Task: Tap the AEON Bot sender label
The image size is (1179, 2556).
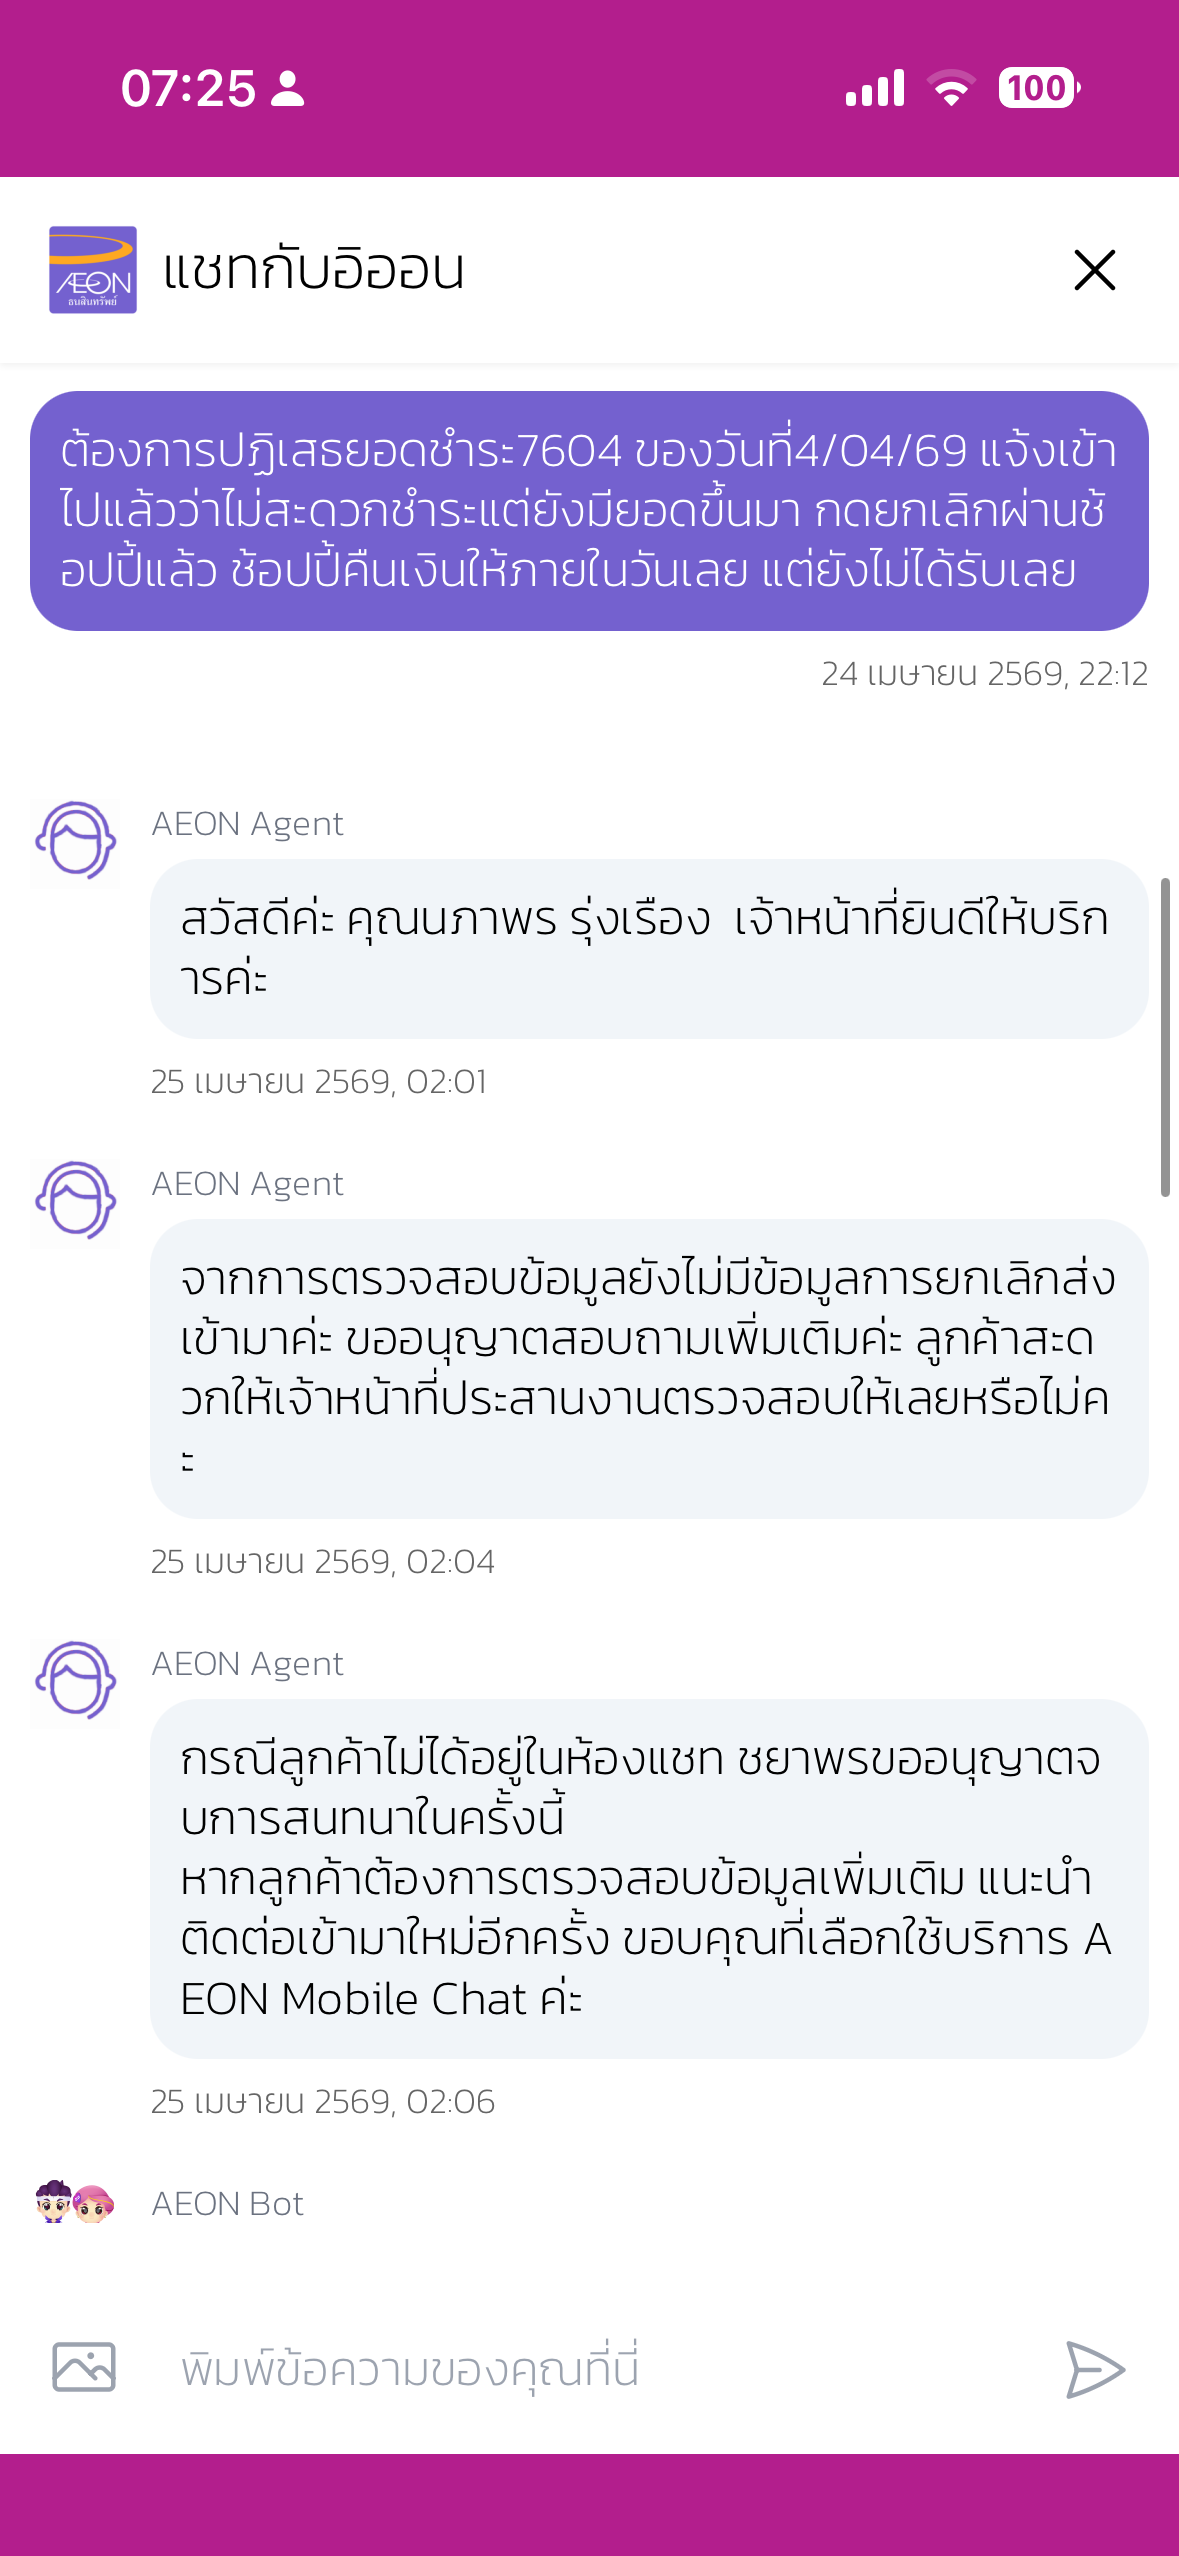Action: [228, 2204]
